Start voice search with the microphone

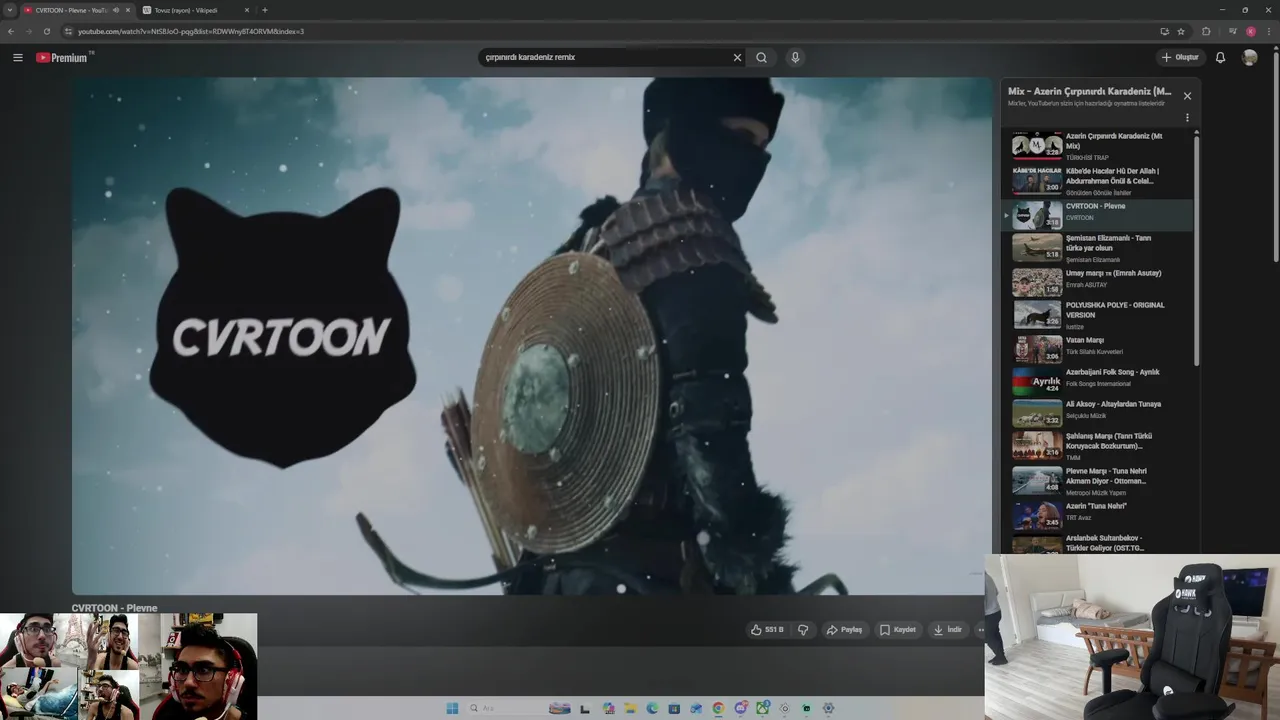pyautogui.click(x=795, y=57)
